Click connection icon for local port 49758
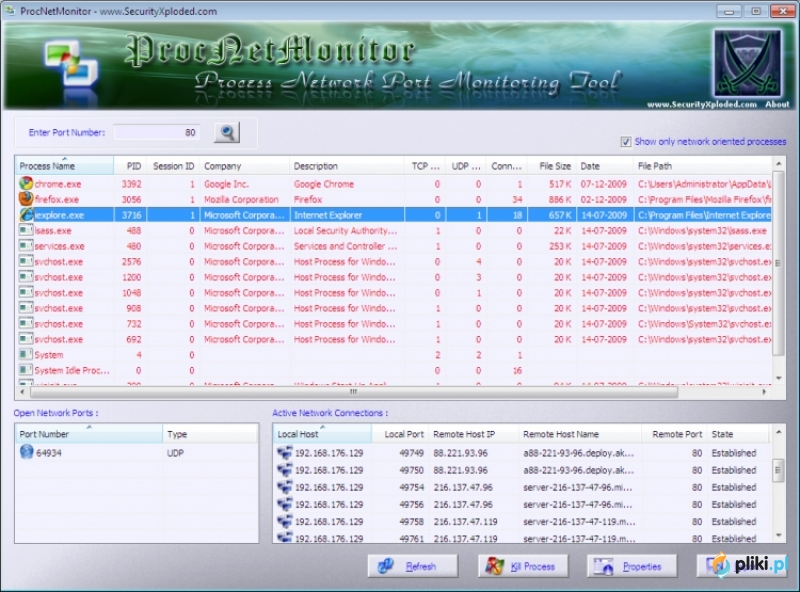The width and height of the screenshot is (800, 592). tap(285, 522)
